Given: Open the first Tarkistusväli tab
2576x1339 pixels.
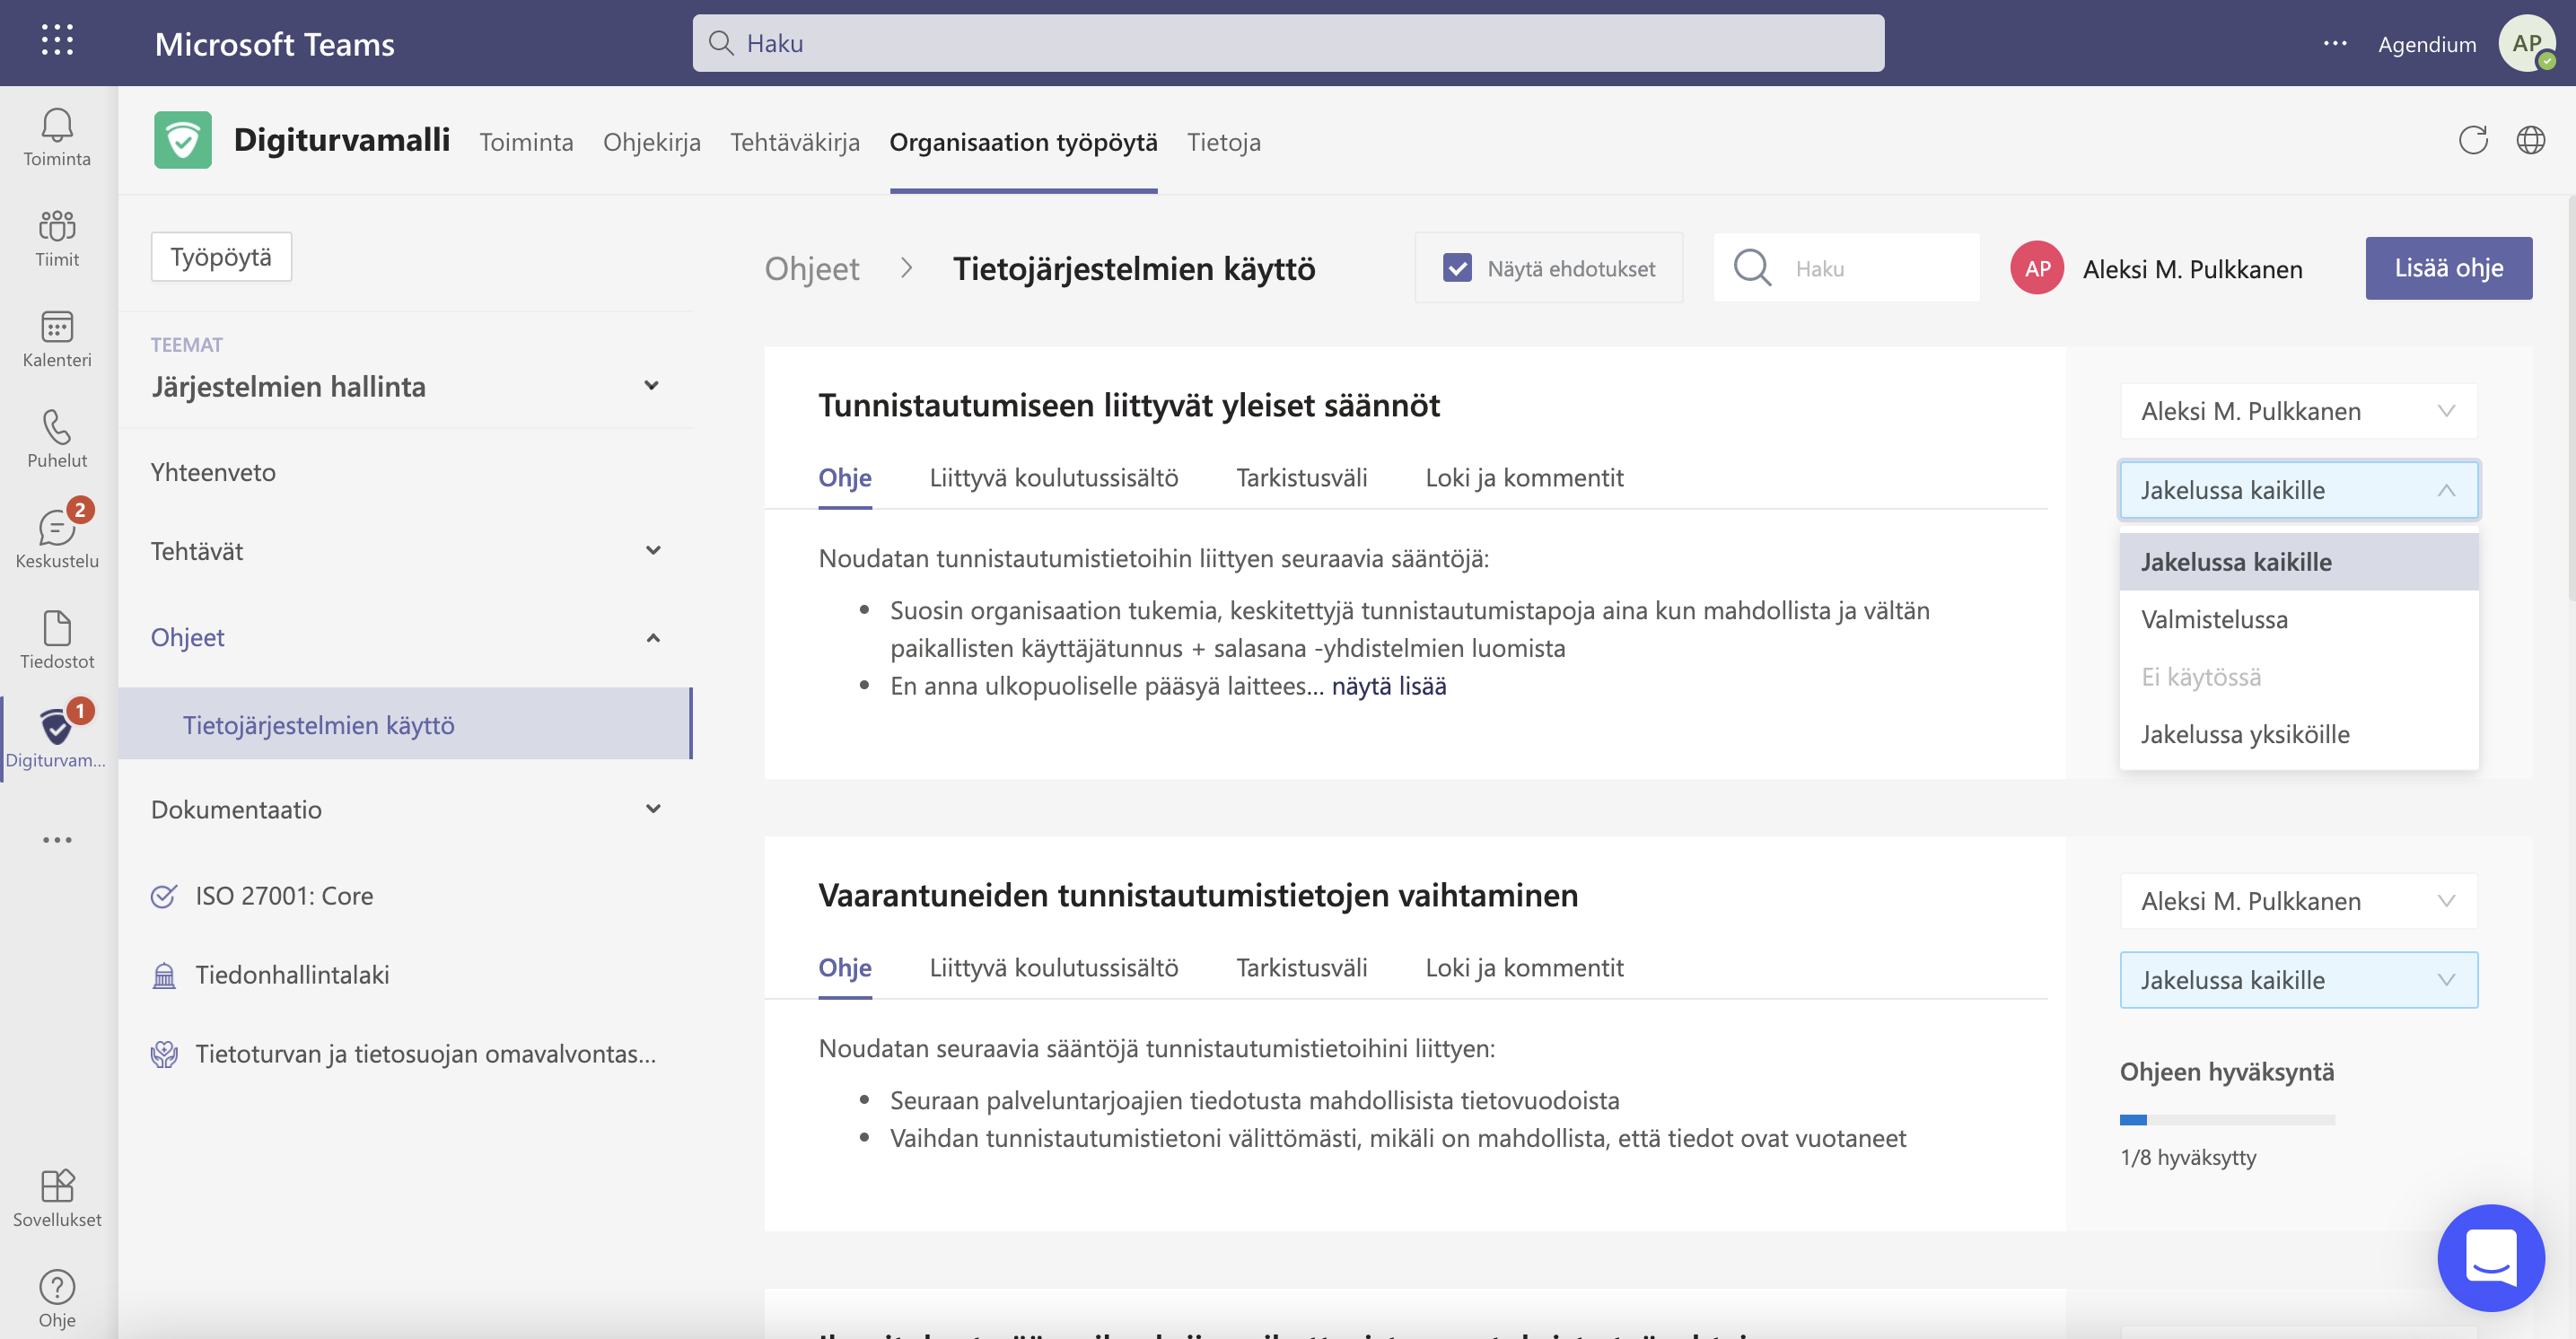Looking at the screenshot, I should pyautogui.click(x=1301, y=478).
